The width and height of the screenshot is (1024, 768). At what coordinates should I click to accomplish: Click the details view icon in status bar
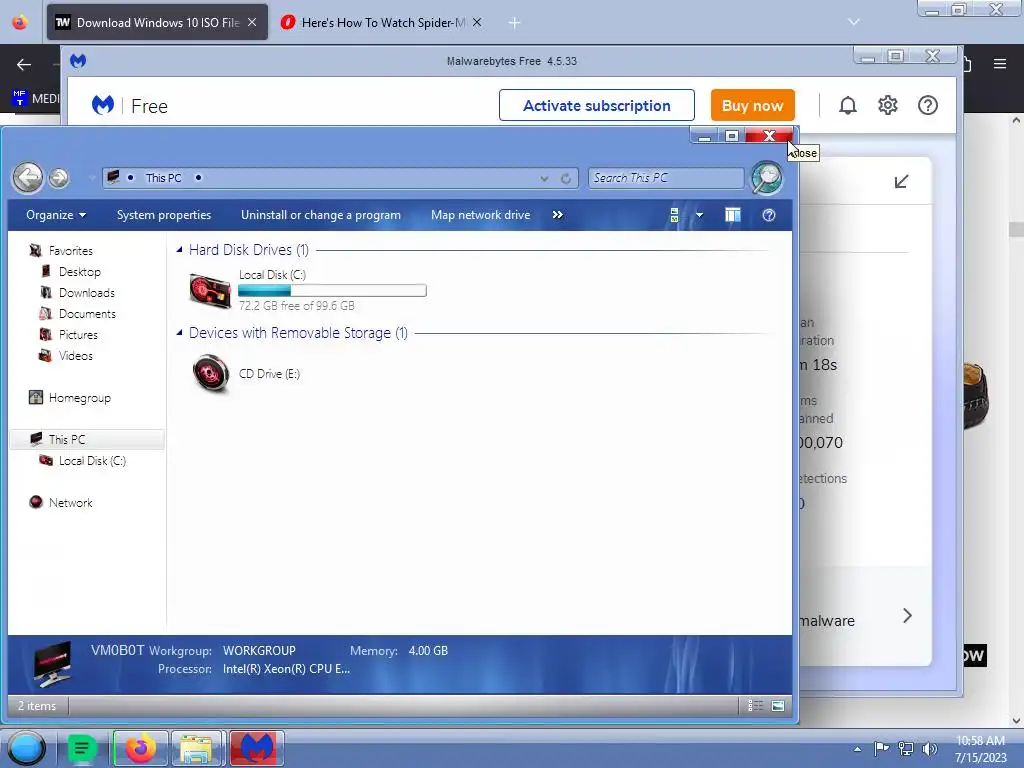756,705
